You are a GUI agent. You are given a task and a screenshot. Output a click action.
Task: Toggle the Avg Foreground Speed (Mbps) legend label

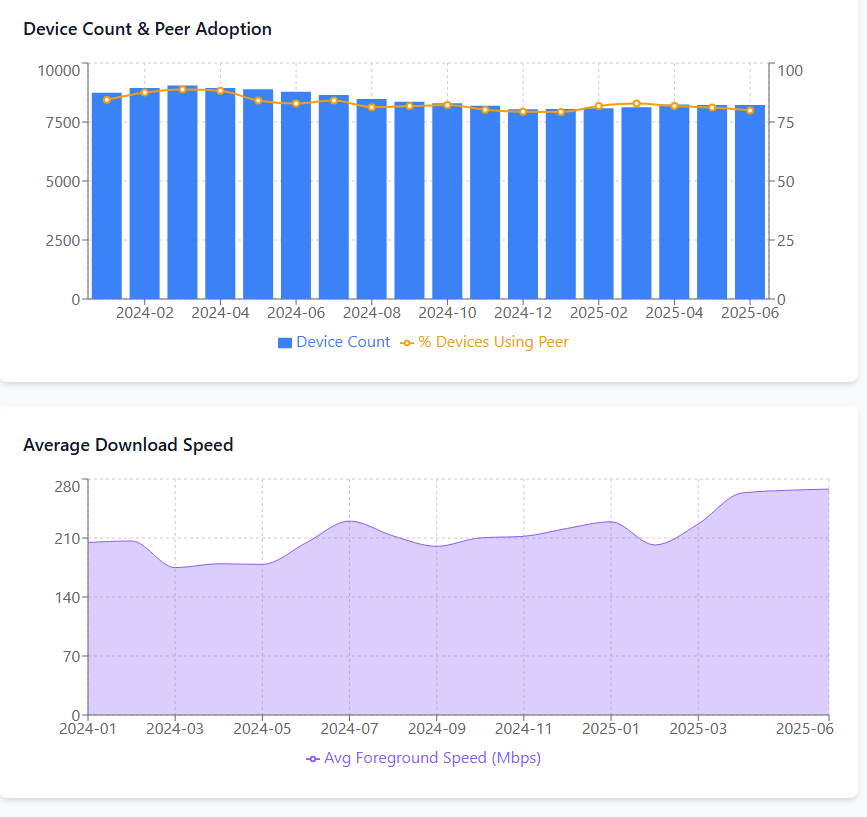[x=432, y=758]
